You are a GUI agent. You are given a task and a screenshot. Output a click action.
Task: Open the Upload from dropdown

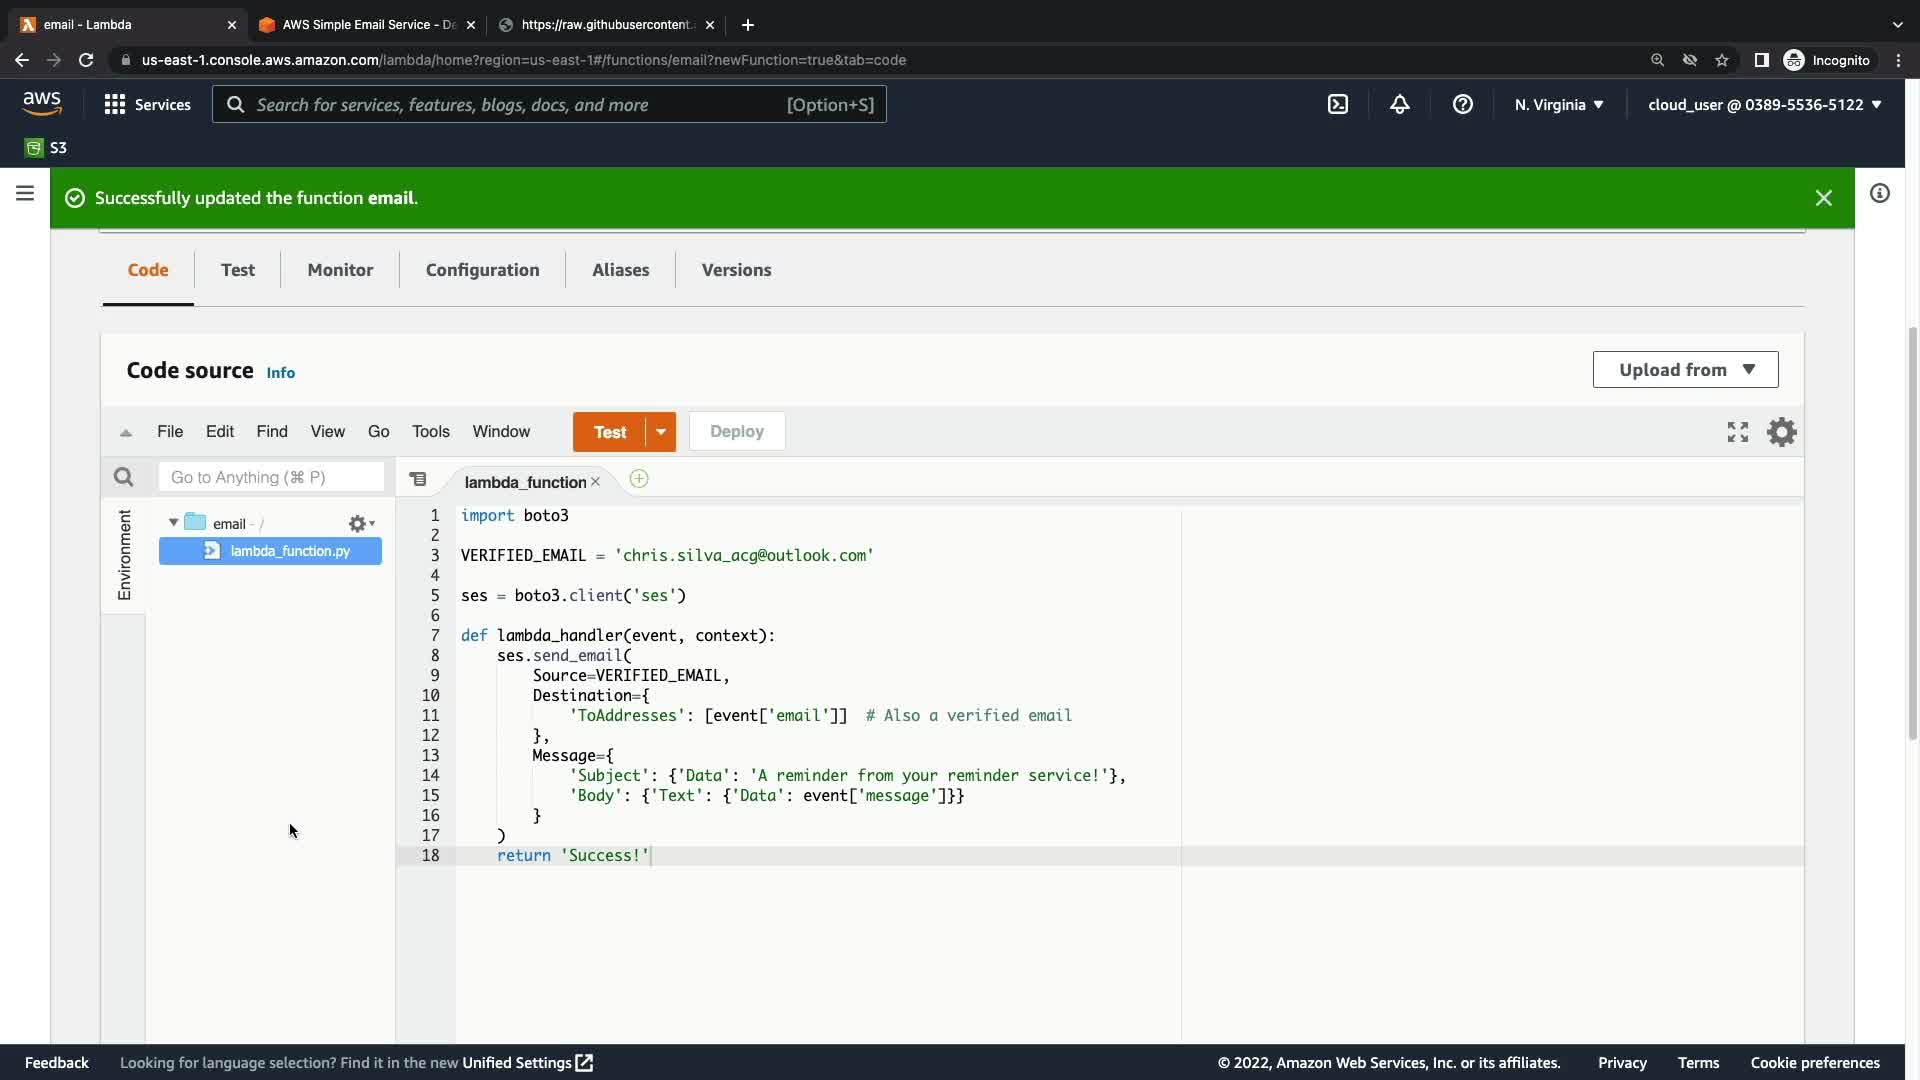click(1685, 369)
